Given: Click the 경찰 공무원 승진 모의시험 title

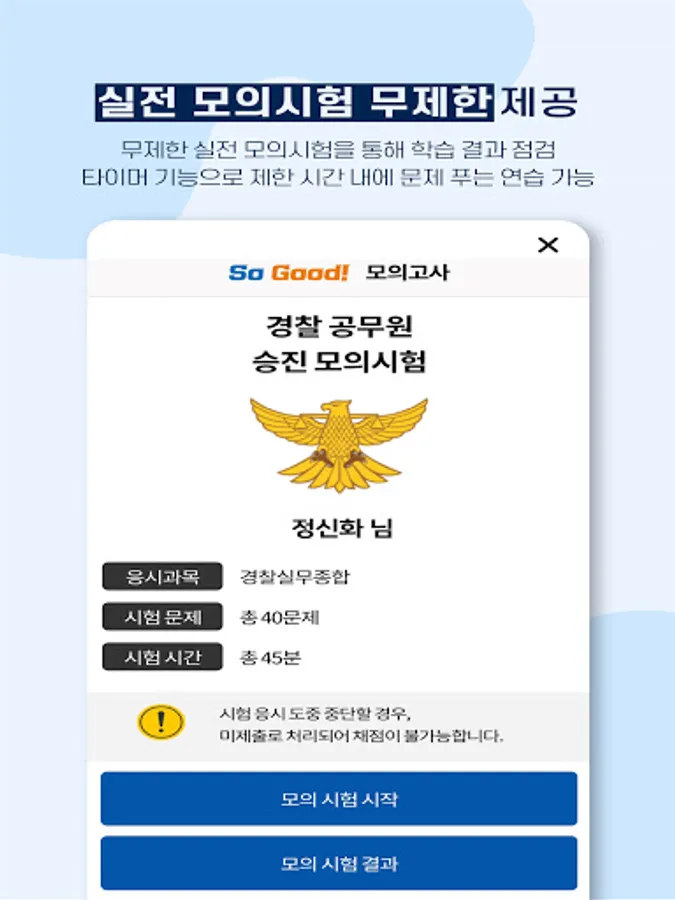Looking at the screenshot, I should click(x=339, y=344).
